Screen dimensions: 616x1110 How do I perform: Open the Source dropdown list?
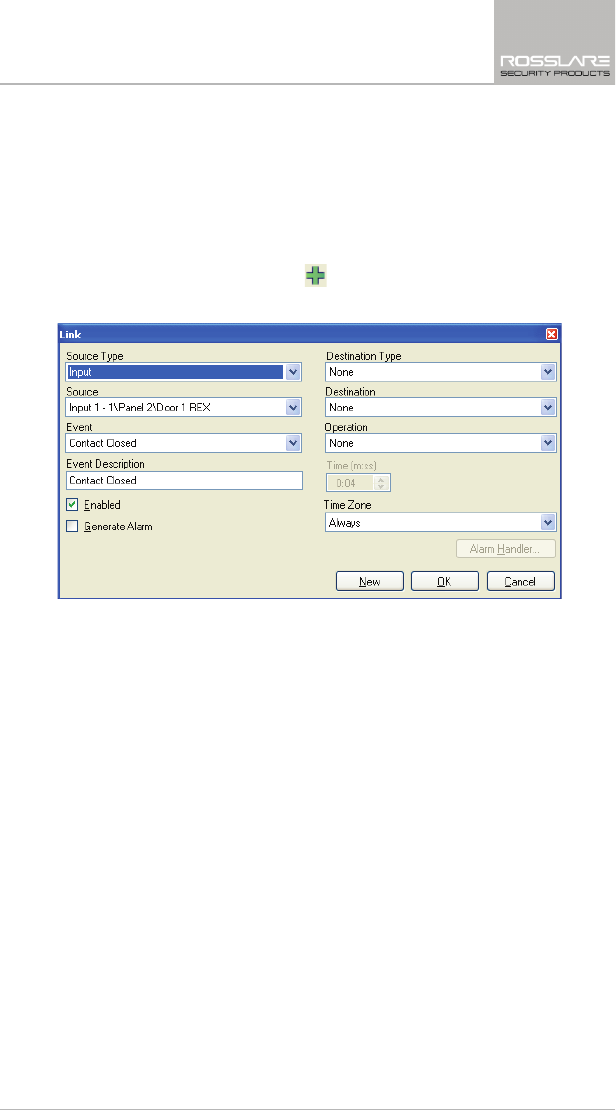click(293, 407)
